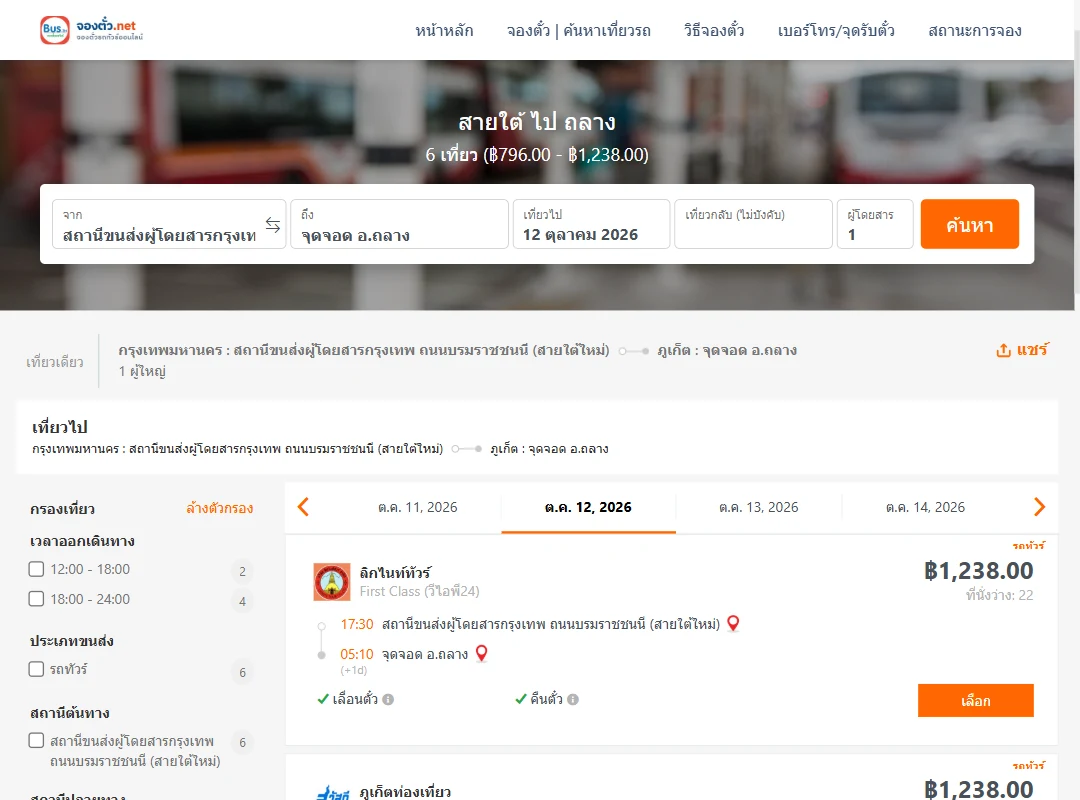
Task: Click info icon beside คืนตั๋ว
Action: tap(573, 699)
